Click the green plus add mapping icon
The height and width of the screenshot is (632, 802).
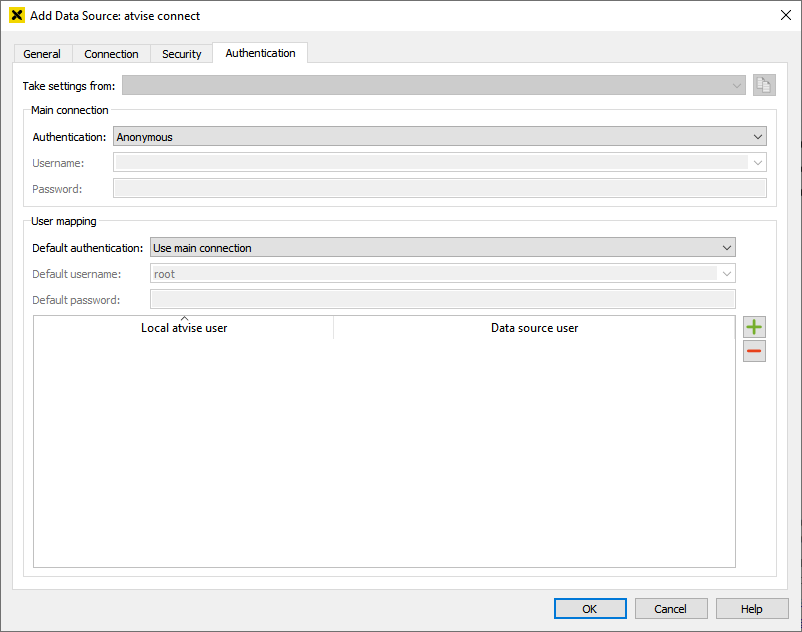coord(754,327)
